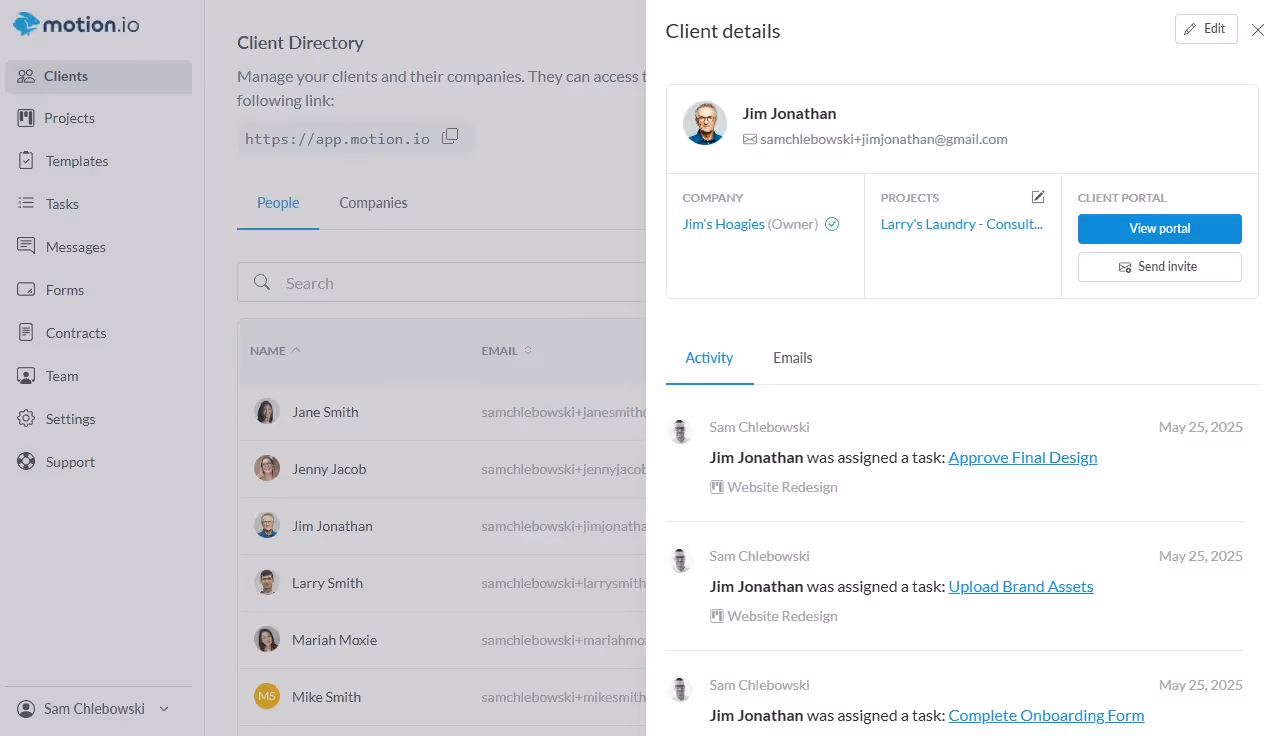Switch to the Companies tab
The height and width of the screenshot is (736, 1274).
[x=373, y=203]
